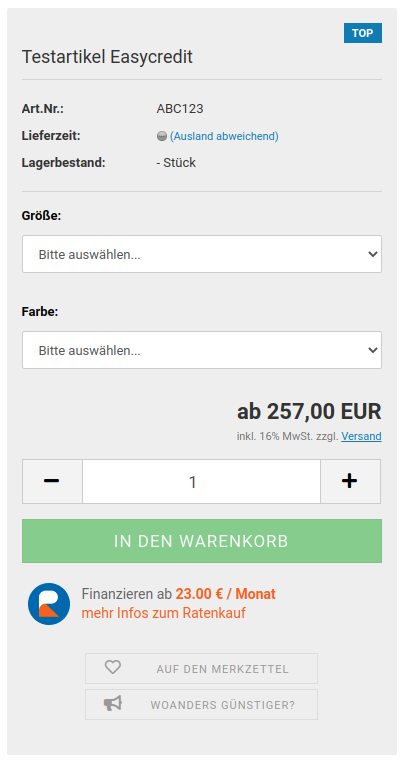Image resolution: width=403 pixels, height=763 pixels.
Task: Click the chevron arrow of Farbe select
Action: point(373,350)
